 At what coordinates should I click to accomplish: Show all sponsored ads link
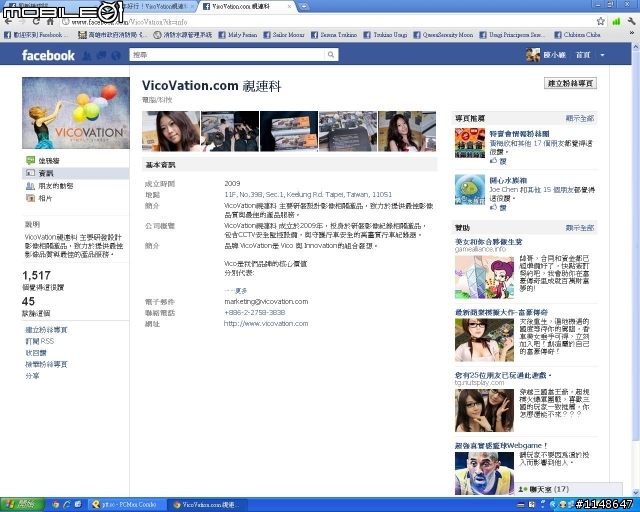580,228
